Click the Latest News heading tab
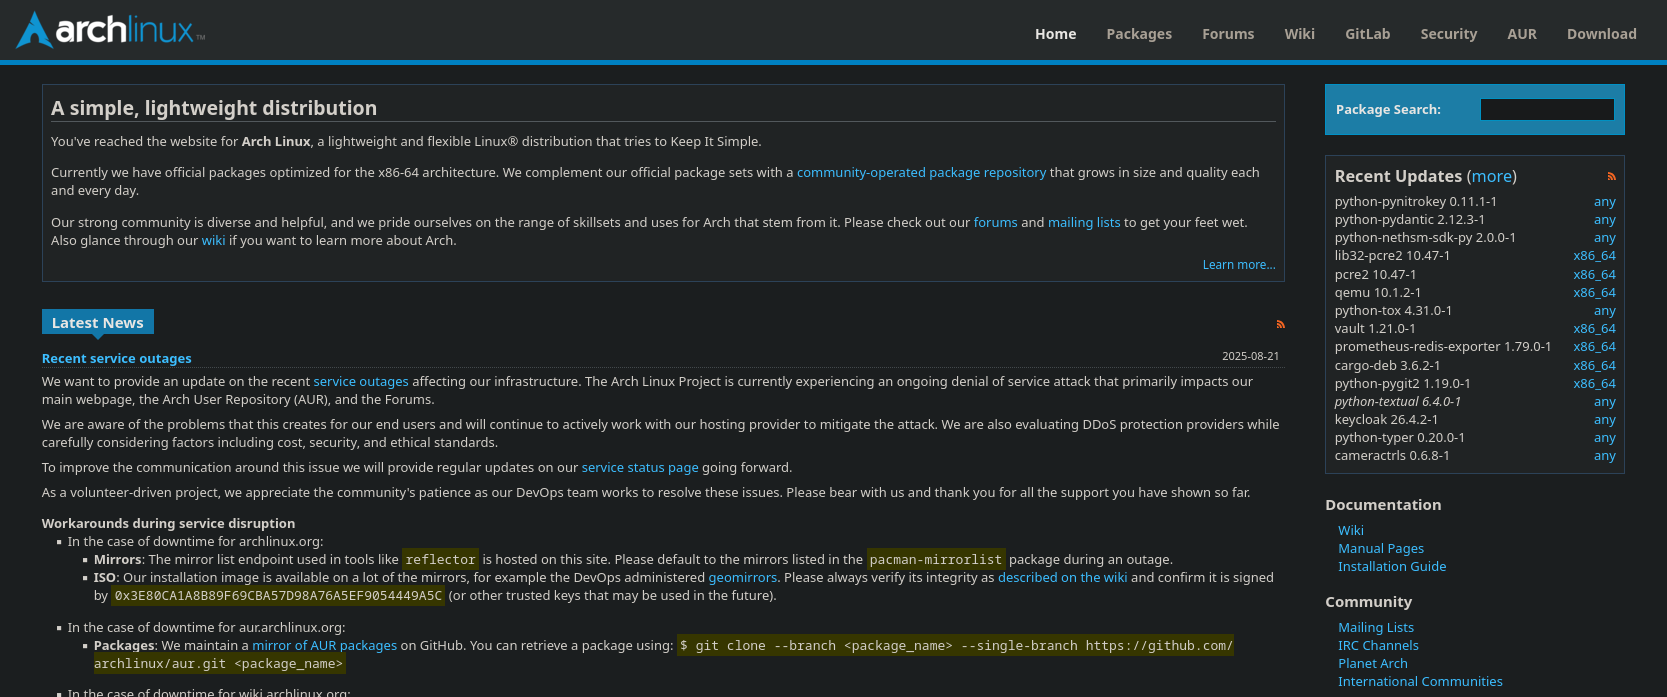 98,322
